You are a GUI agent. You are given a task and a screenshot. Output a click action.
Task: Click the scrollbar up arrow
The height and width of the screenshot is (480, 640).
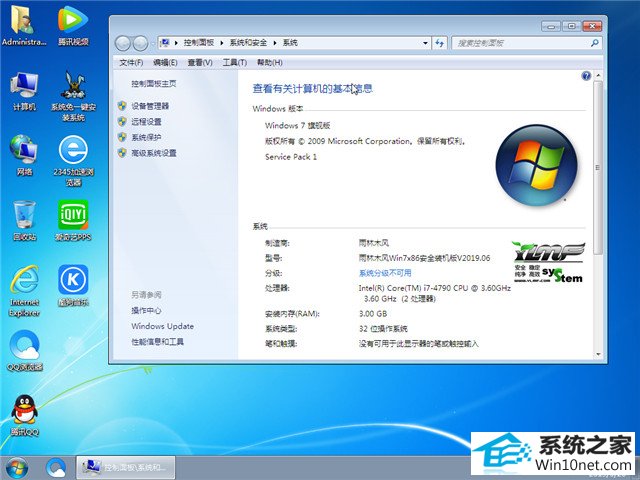coord(598,76)
